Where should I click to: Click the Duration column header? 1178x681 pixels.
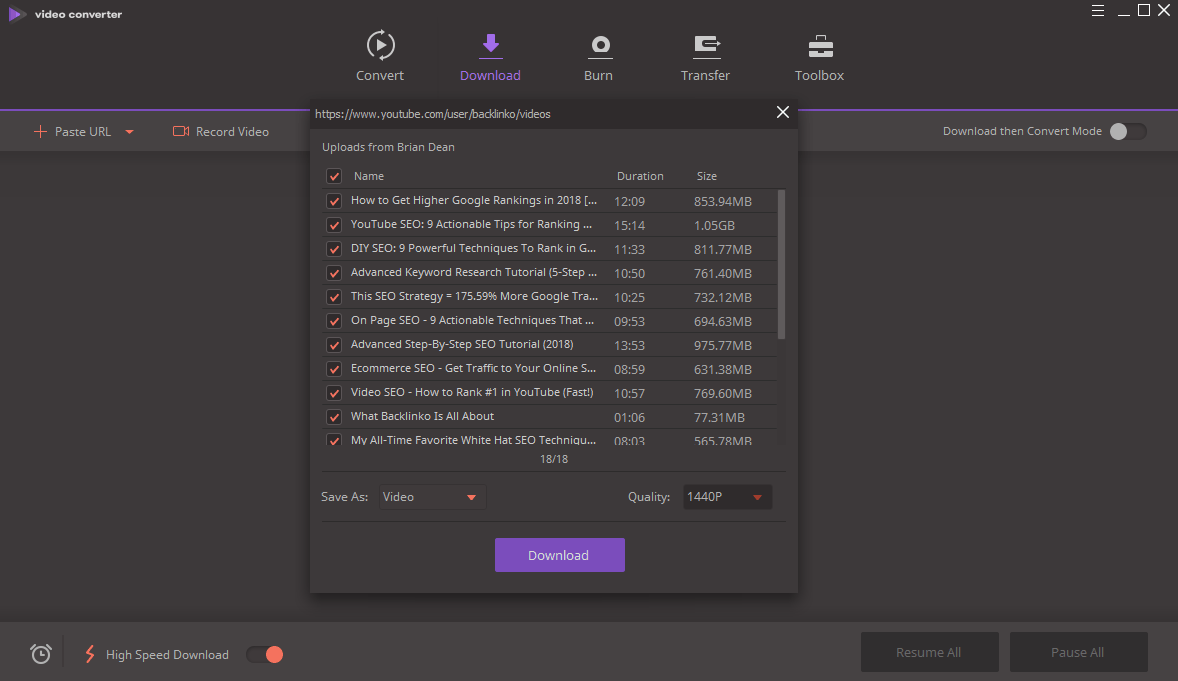640,176
